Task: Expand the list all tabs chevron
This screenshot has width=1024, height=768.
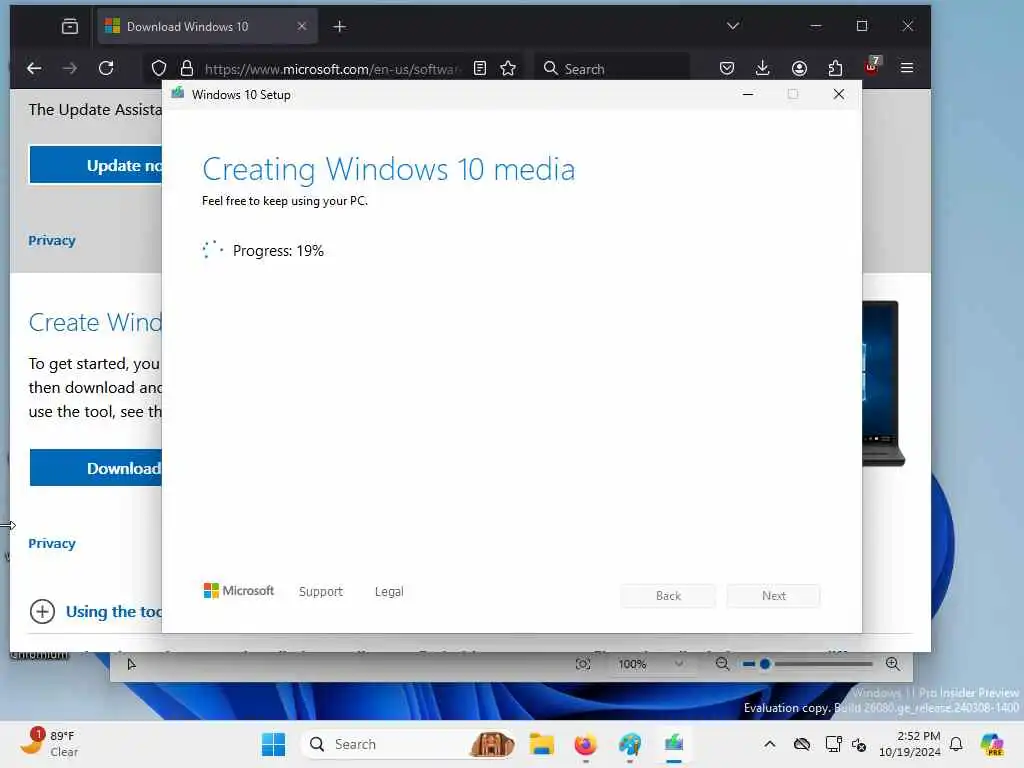Action: (x=733, y=25)
